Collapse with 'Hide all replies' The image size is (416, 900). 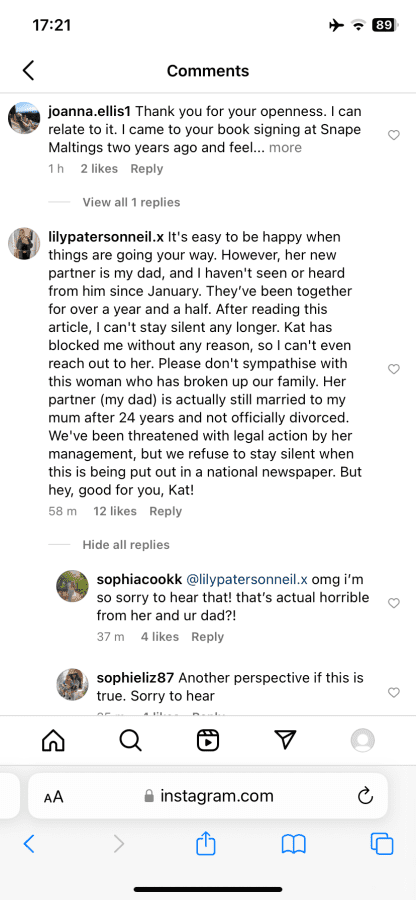pyautogui.click(x=126, y=545)
